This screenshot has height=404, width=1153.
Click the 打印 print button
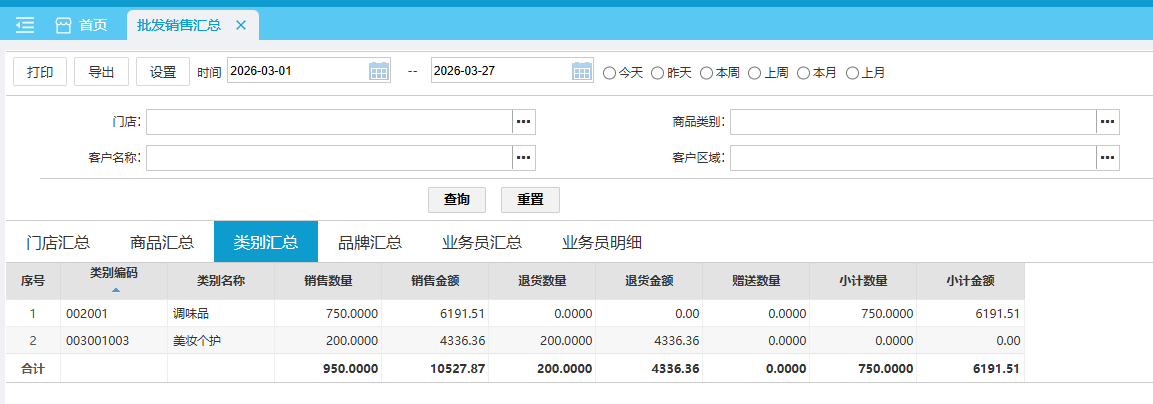(40, 72)
